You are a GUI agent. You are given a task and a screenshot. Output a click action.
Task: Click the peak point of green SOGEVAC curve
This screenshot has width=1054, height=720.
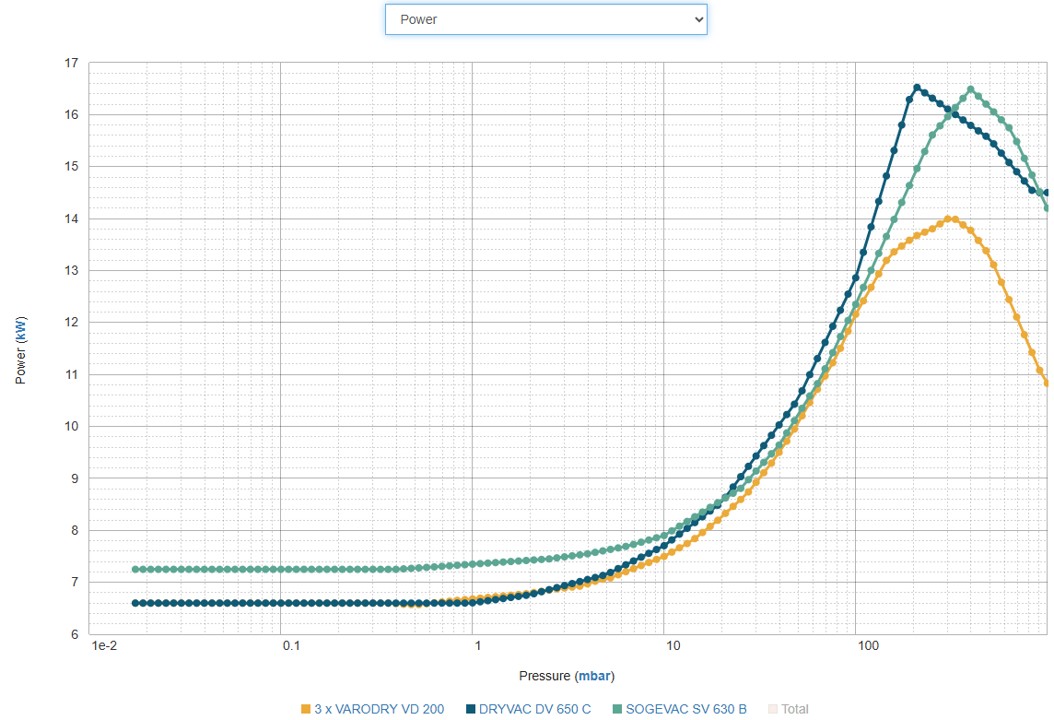[970, 89]
